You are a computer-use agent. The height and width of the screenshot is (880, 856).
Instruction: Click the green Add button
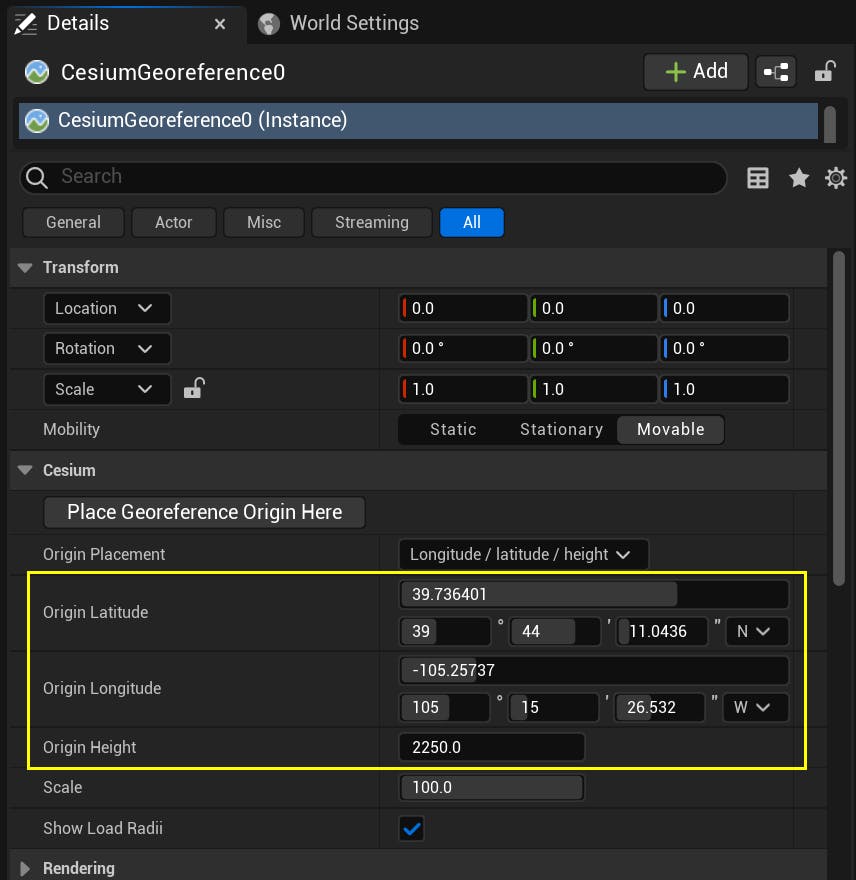[x=695, y=71]
